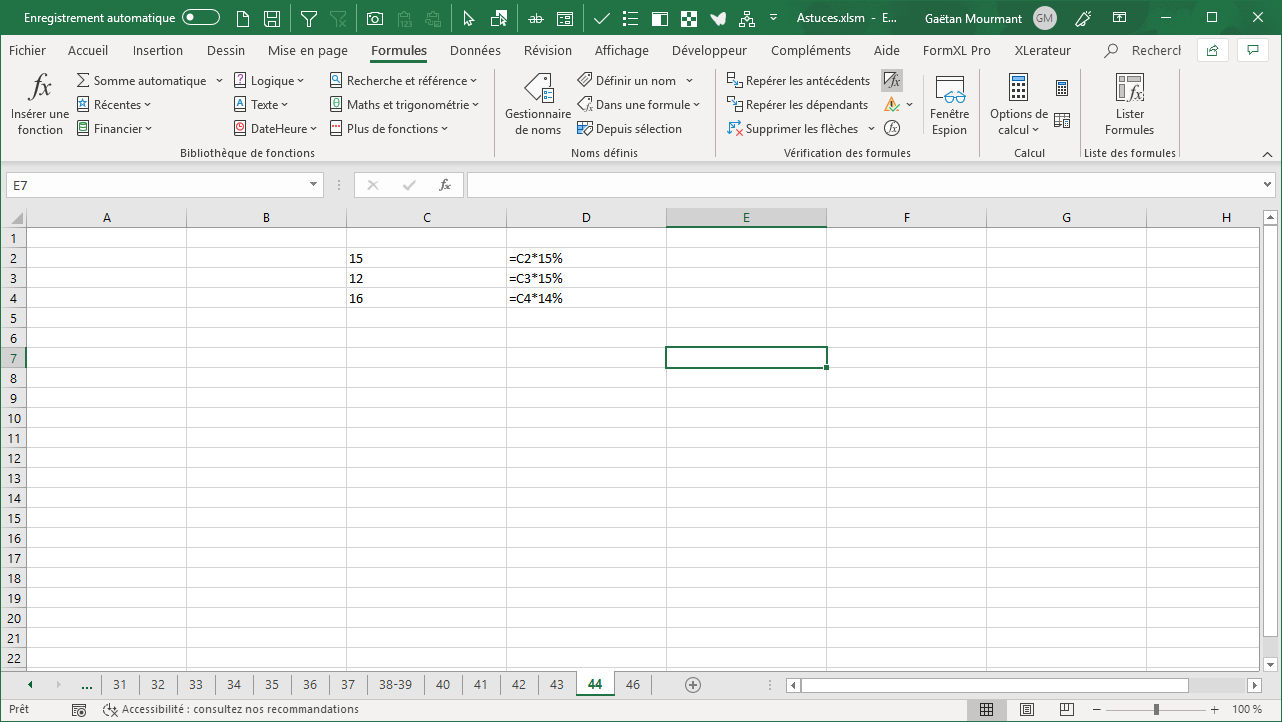Open Fenêtre Espion watch window
The image size is (1282, 722).
tap(949, 105)
